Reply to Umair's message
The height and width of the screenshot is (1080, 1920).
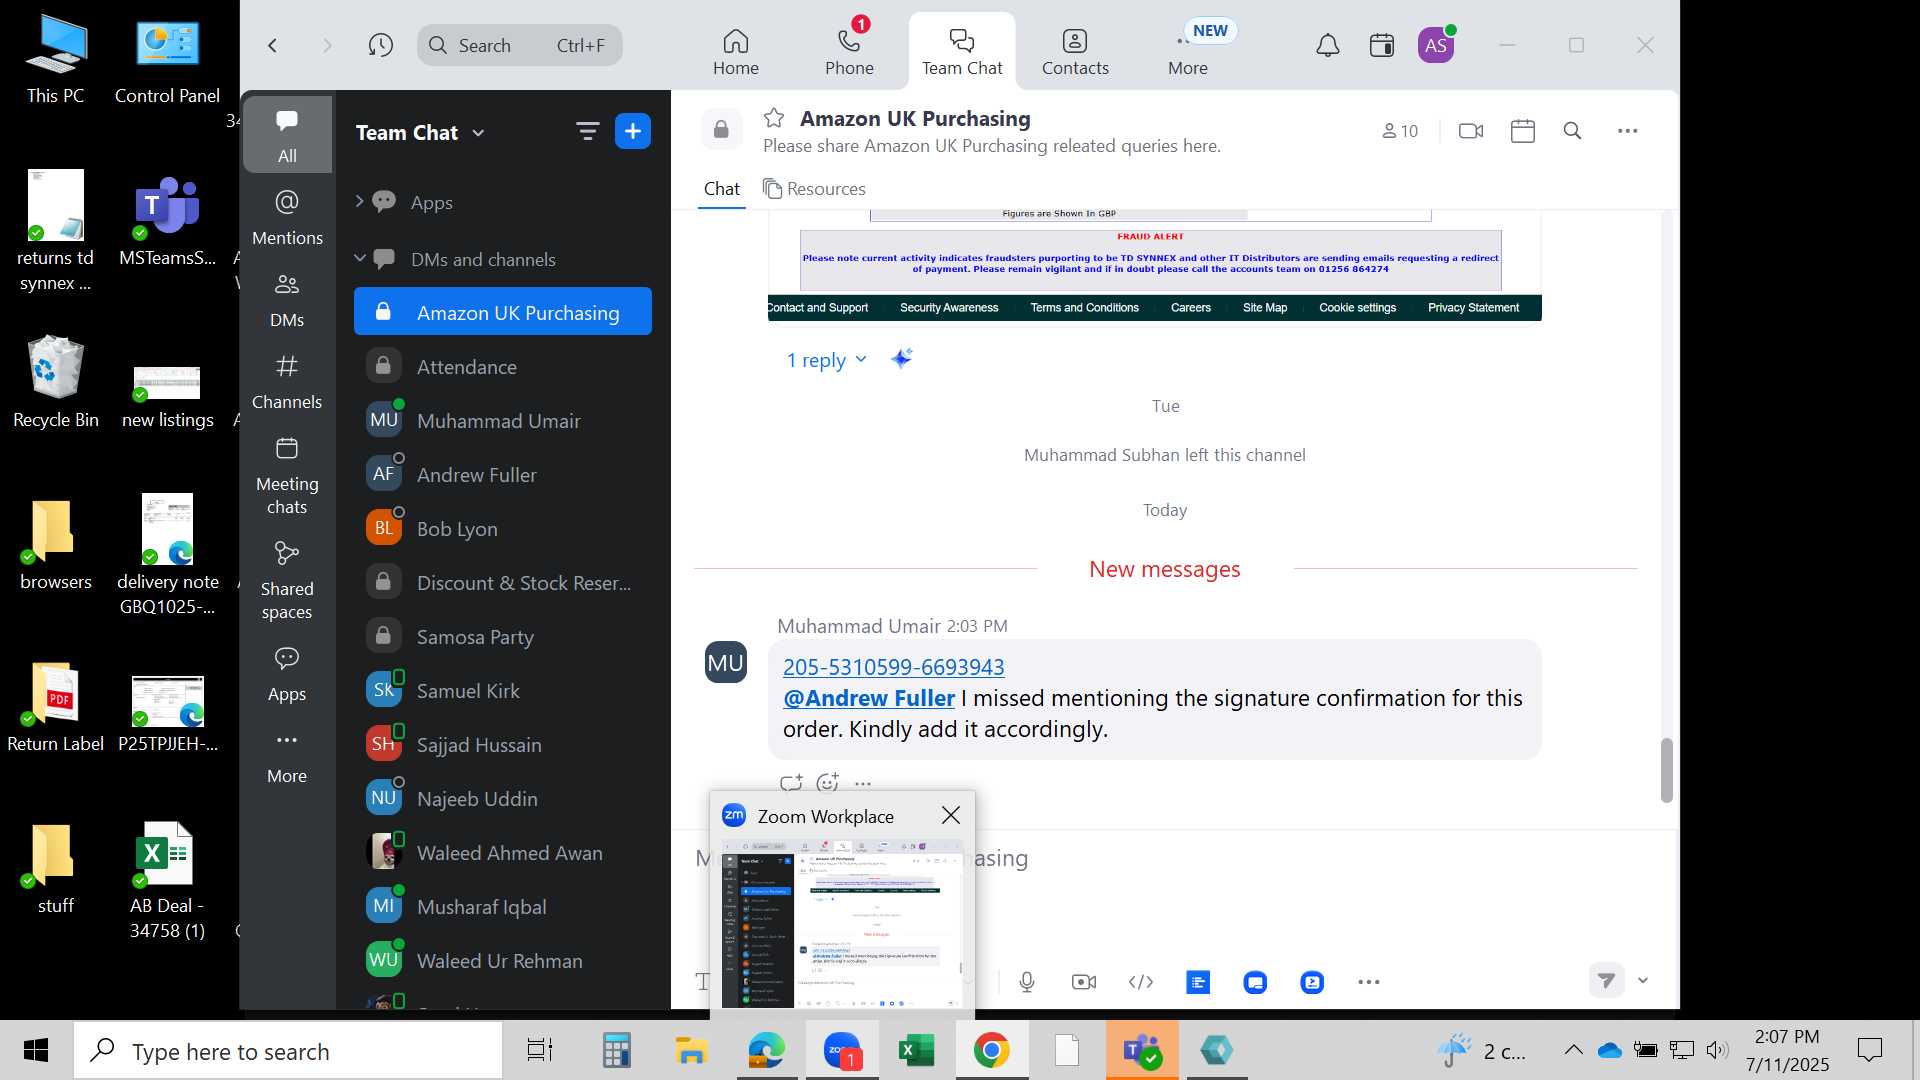(x=791, y=783)
